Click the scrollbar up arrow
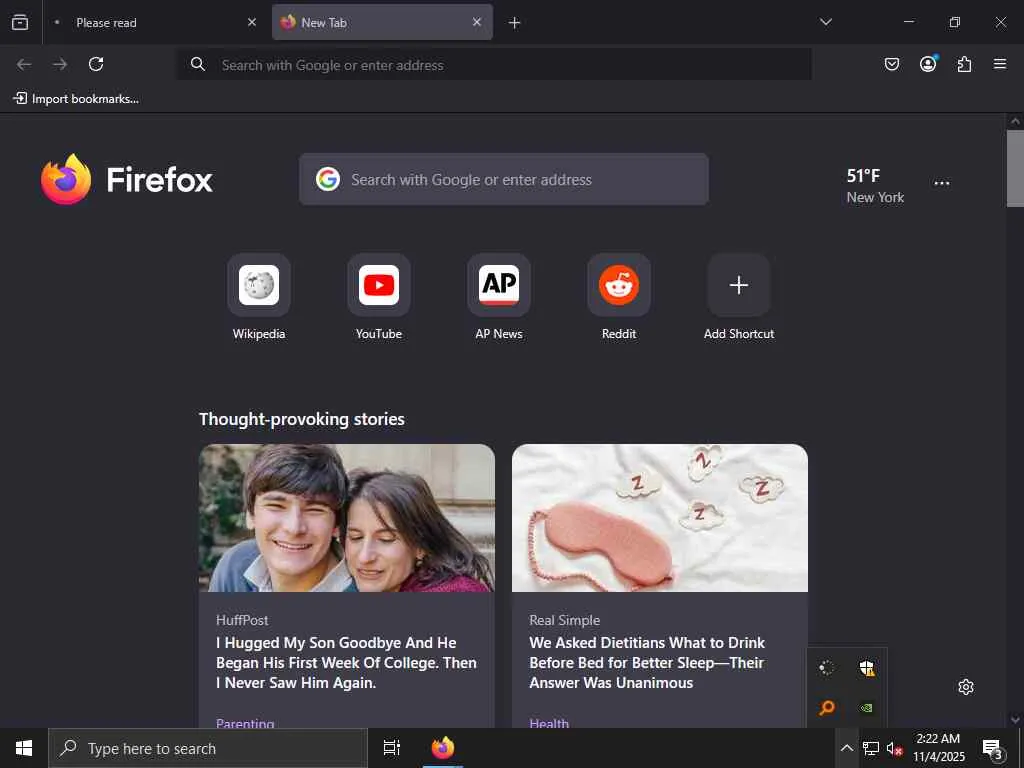Image resolution: width=1024 pixels, height=768 pixels. (1015, 121)
